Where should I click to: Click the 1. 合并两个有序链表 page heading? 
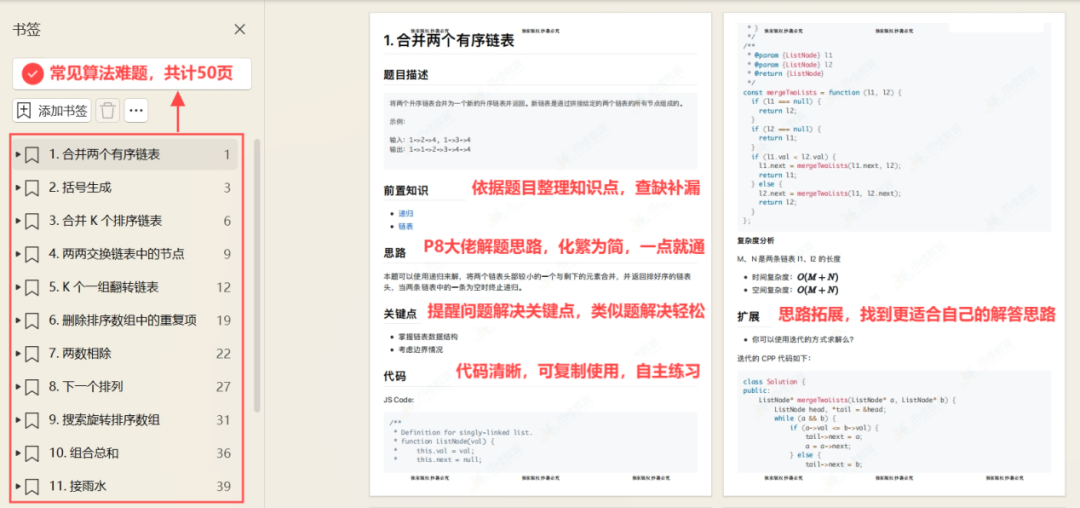pyautogui.click(x=449, y=41)
